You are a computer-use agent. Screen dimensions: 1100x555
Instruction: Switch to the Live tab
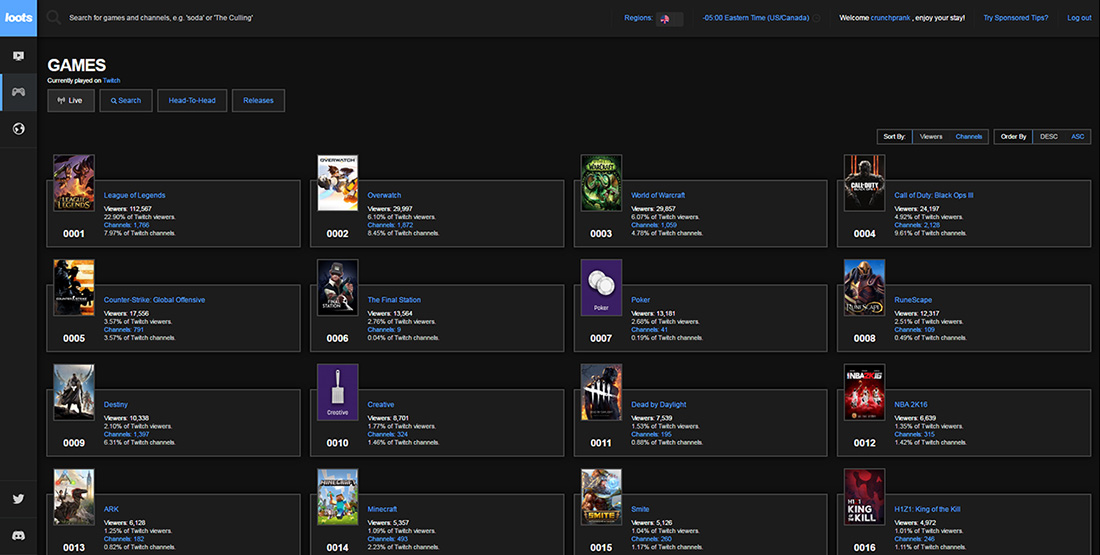[71, 100]
